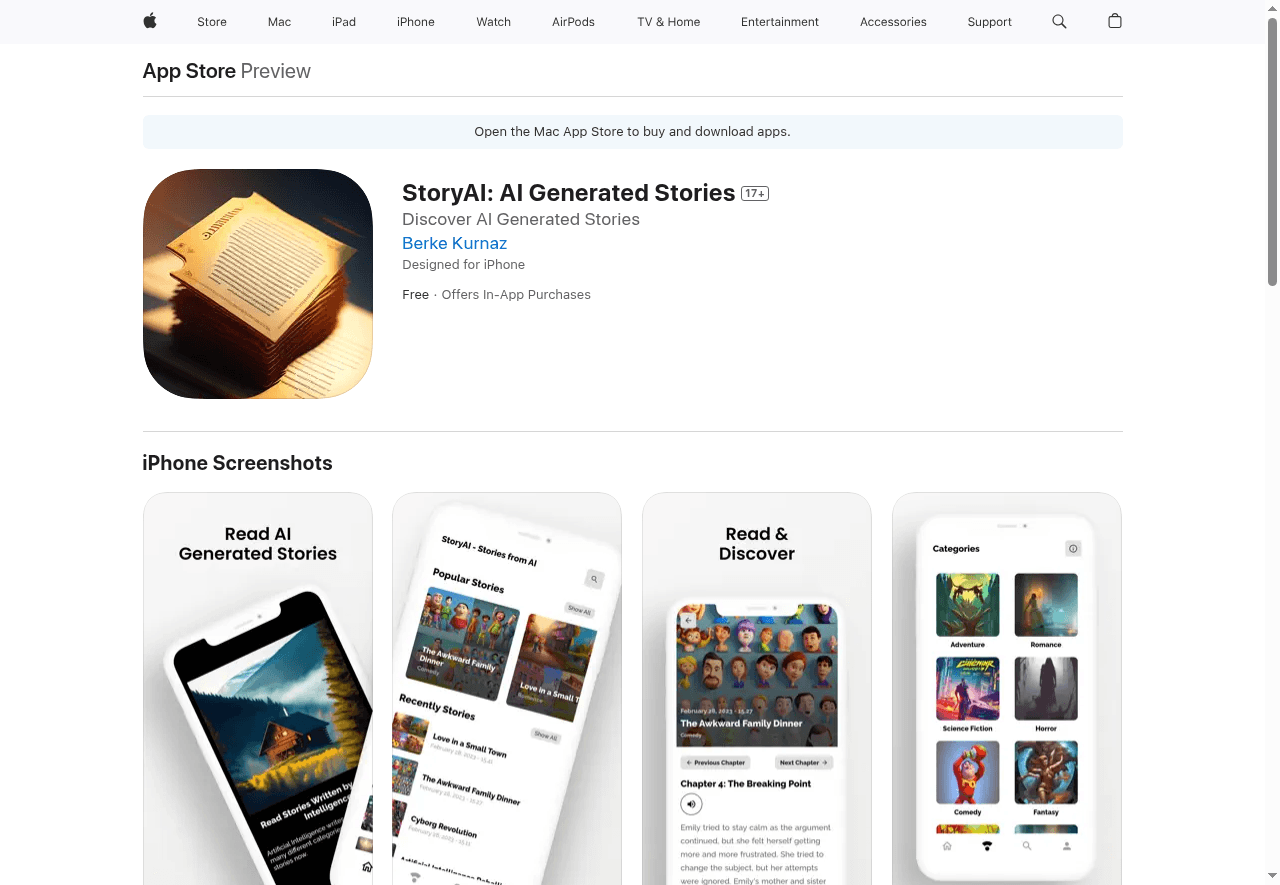Click the StoryAI app icon

coord(258,284)
